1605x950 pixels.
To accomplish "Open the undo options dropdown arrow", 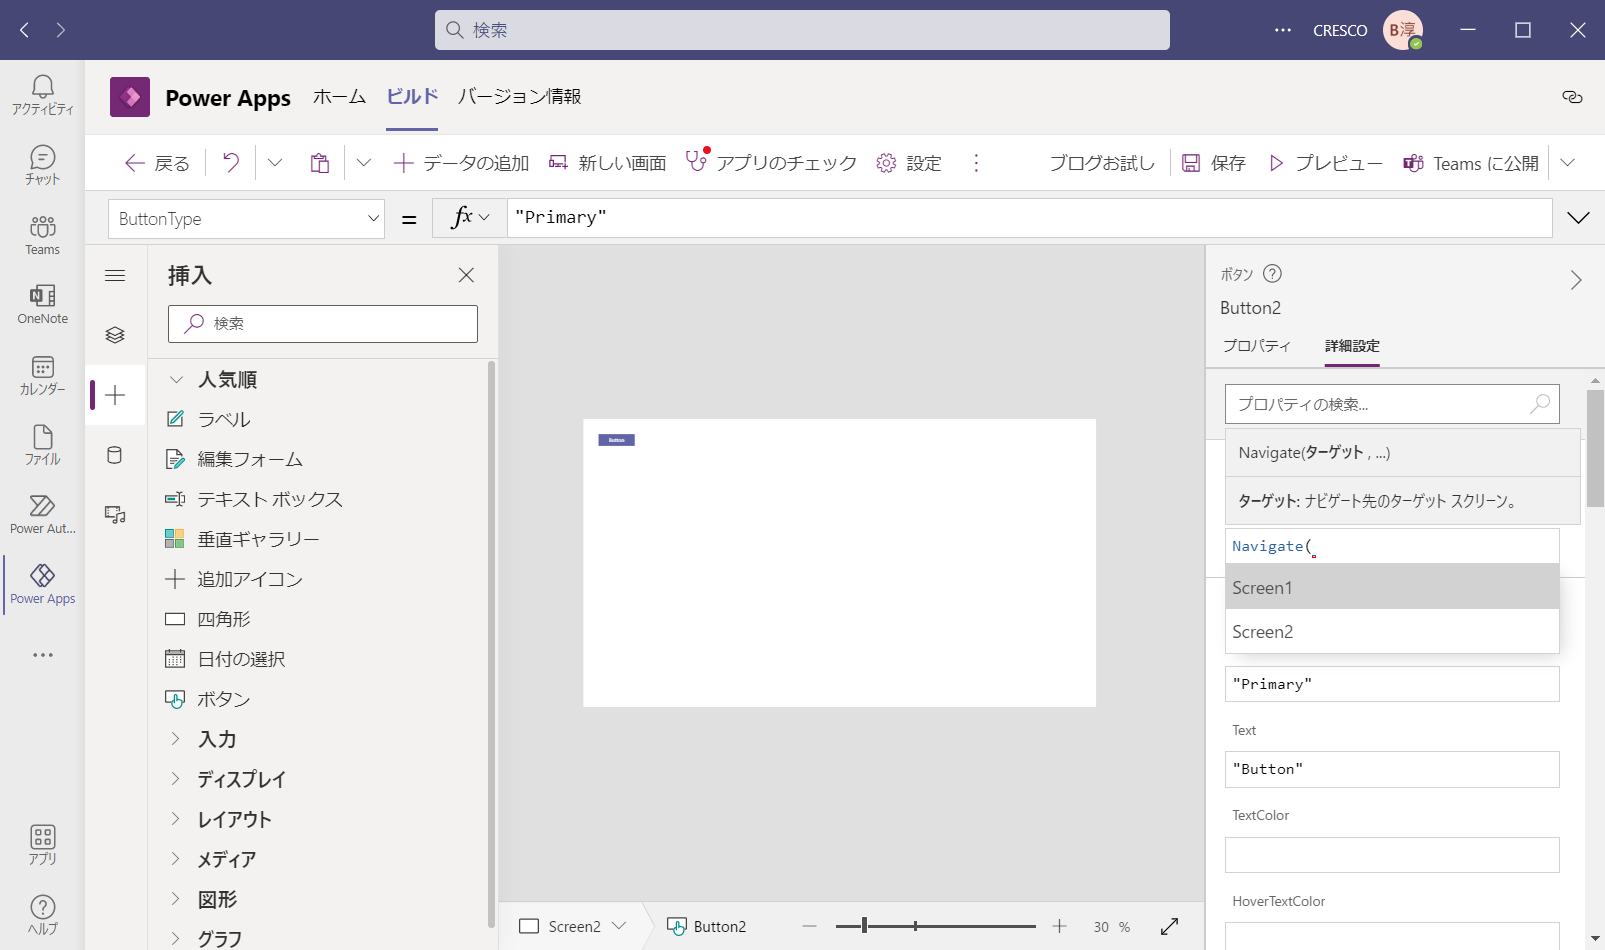I will (x=275, y=163).
